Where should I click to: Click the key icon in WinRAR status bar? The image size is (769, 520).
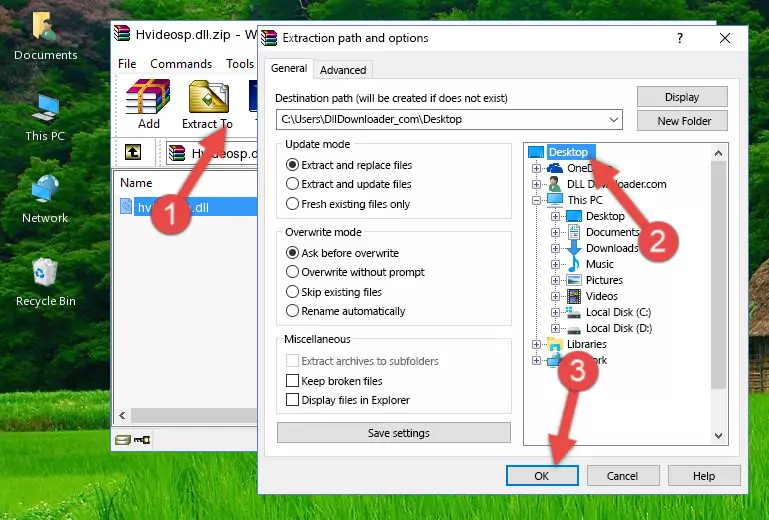[142, 440]
